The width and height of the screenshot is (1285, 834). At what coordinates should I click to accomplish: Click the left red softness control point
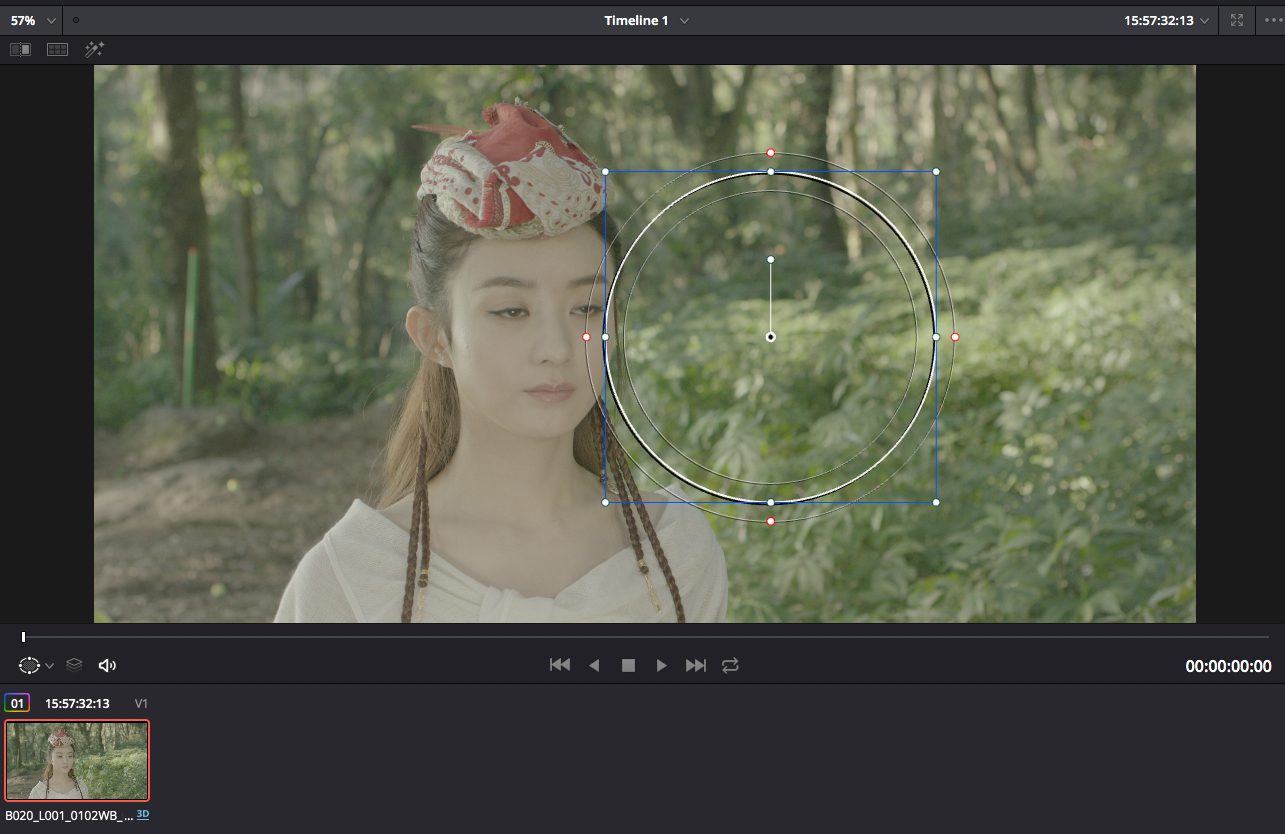tap(587, 338)
